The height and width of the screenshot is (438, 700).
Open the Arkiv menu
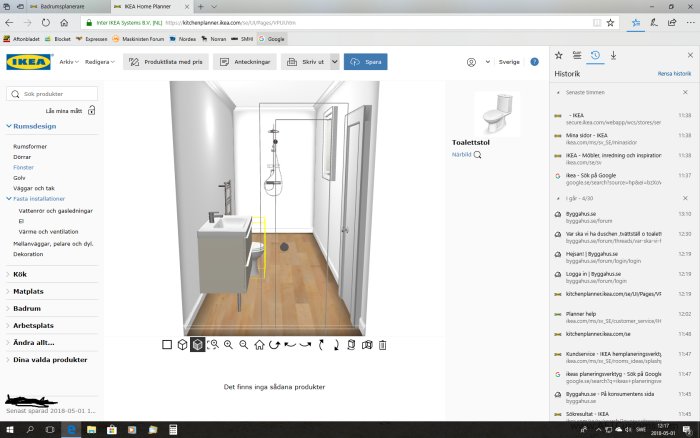pos(69,62)
